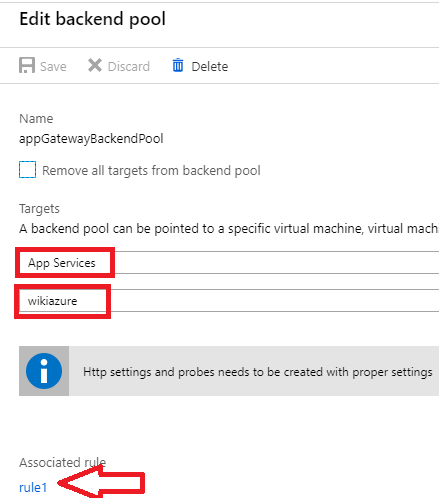Click the appGatewayBackendPool name value
Screen dimensions: 439x498
coord(91,139)
